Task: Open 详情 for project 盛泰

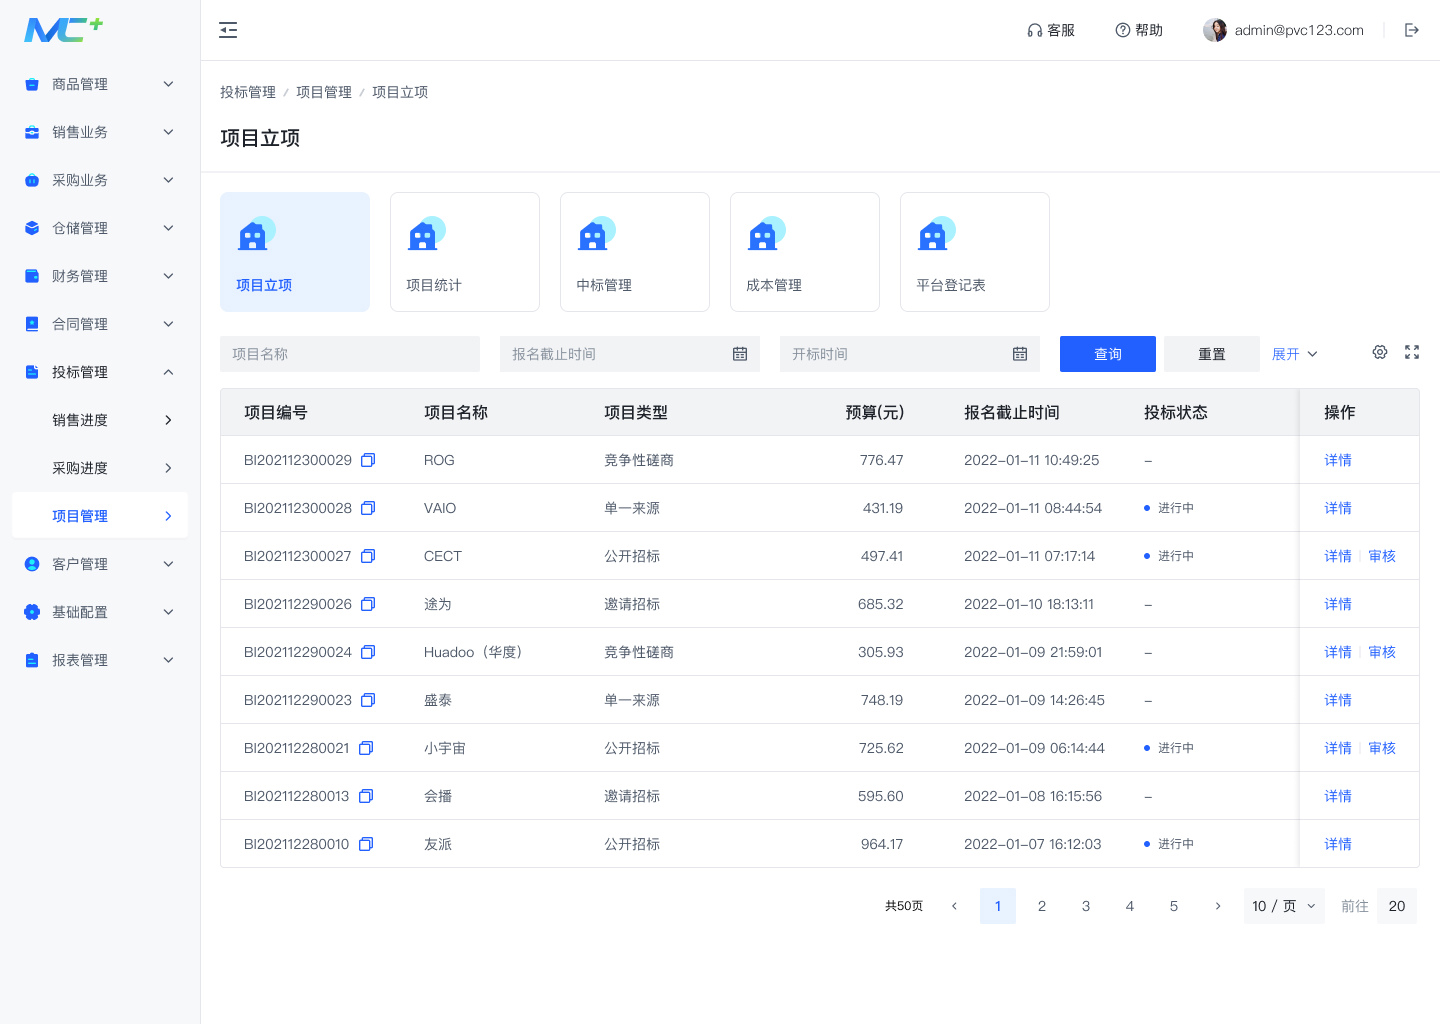Action: [x=1338, y=700]
